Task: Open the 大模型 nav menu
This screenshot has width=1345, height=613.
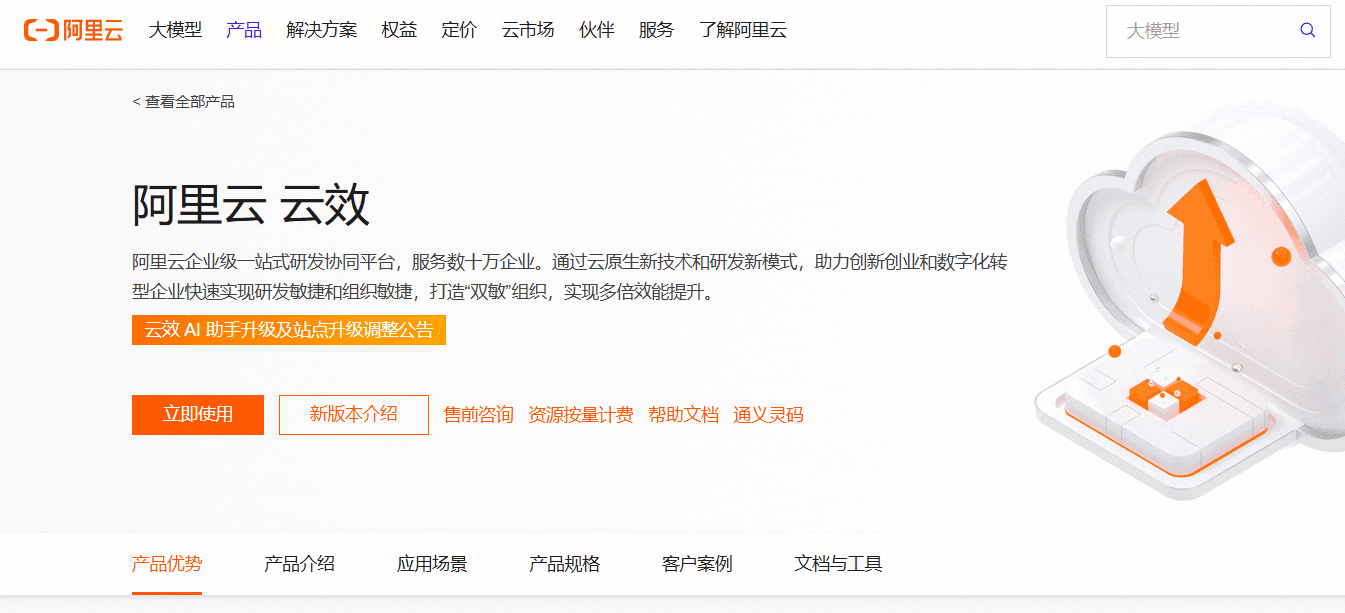Action: click(175, 30)
